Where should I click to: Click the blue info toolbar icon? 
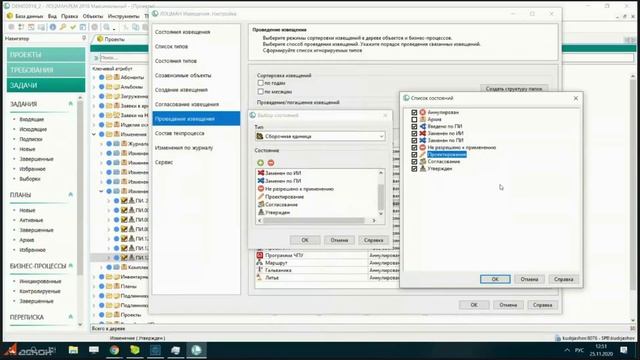click(x=53, y=27)
